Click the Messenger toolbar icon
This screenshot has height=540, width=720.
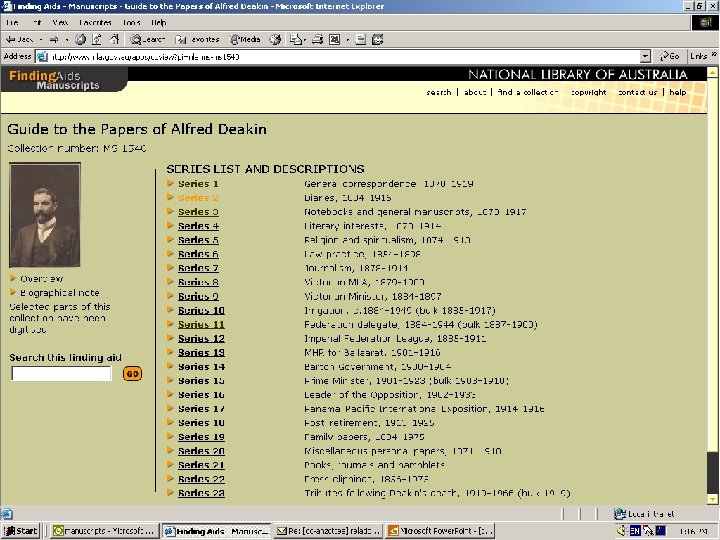click(377, 39)
